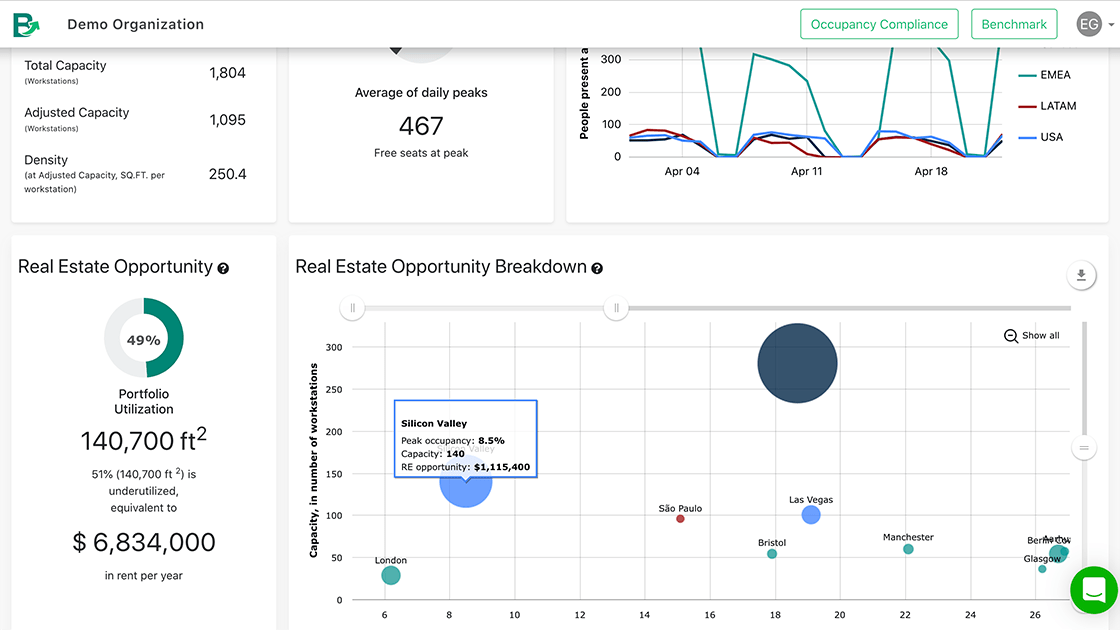Download the opportunity breakdown chart
This screenshot has height=630, width=1120.
[x=1081, y=275]
